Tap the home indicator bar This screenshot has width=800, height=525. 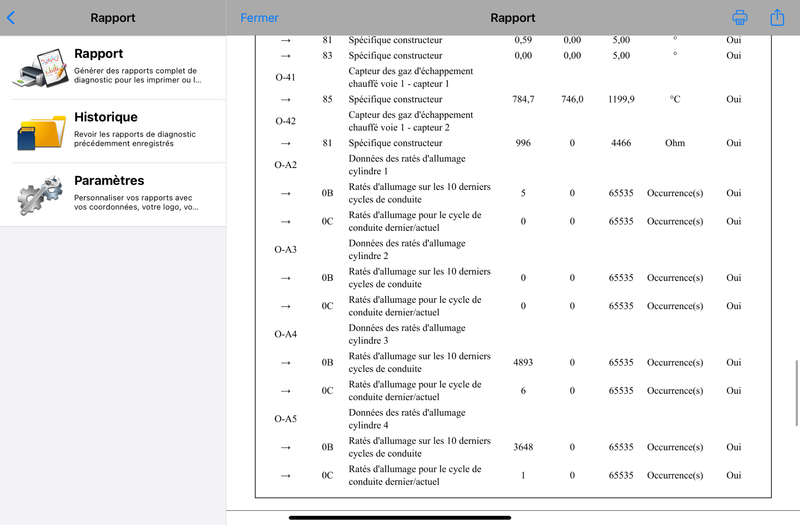(400, 517)
